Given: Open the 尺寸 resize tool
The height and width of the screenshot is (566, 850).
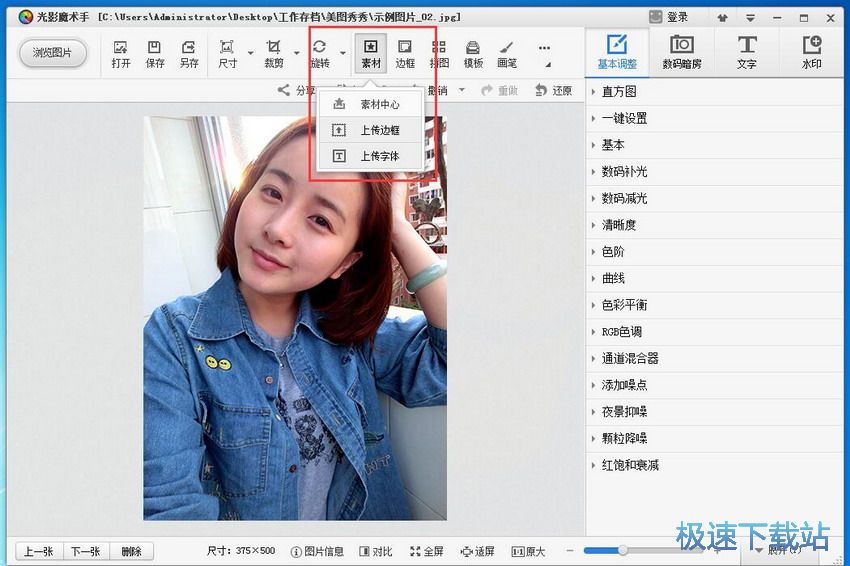Looking at the screenshot, I should tap(227, 54).
